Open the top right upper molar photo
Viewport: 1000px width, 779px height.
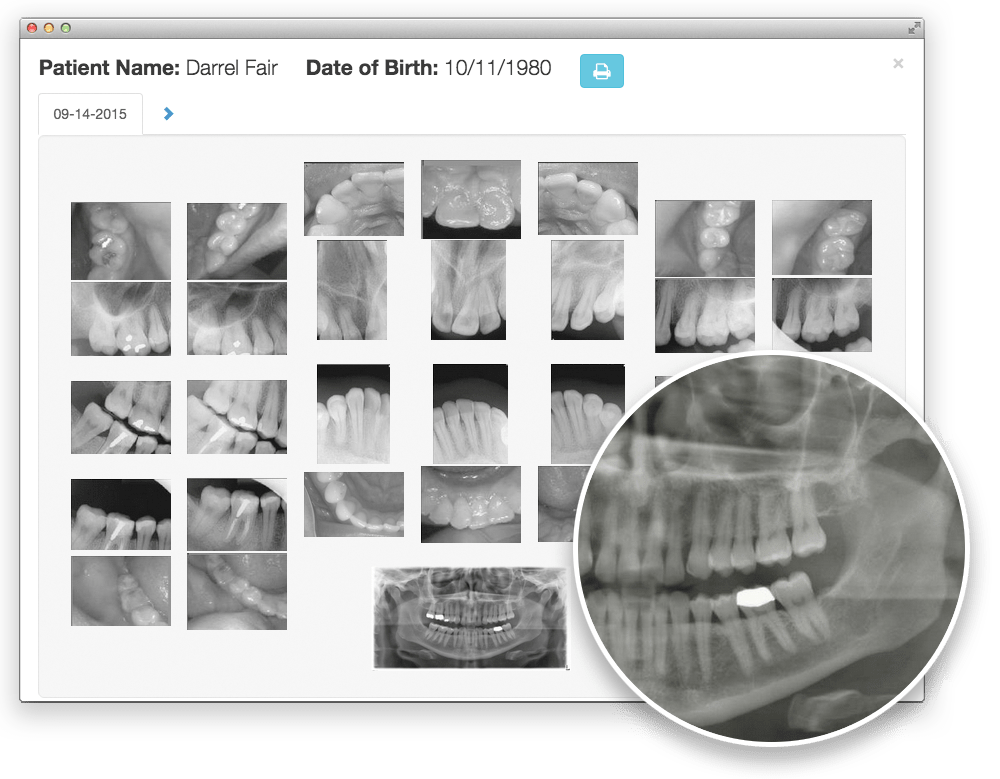(821, 237)
